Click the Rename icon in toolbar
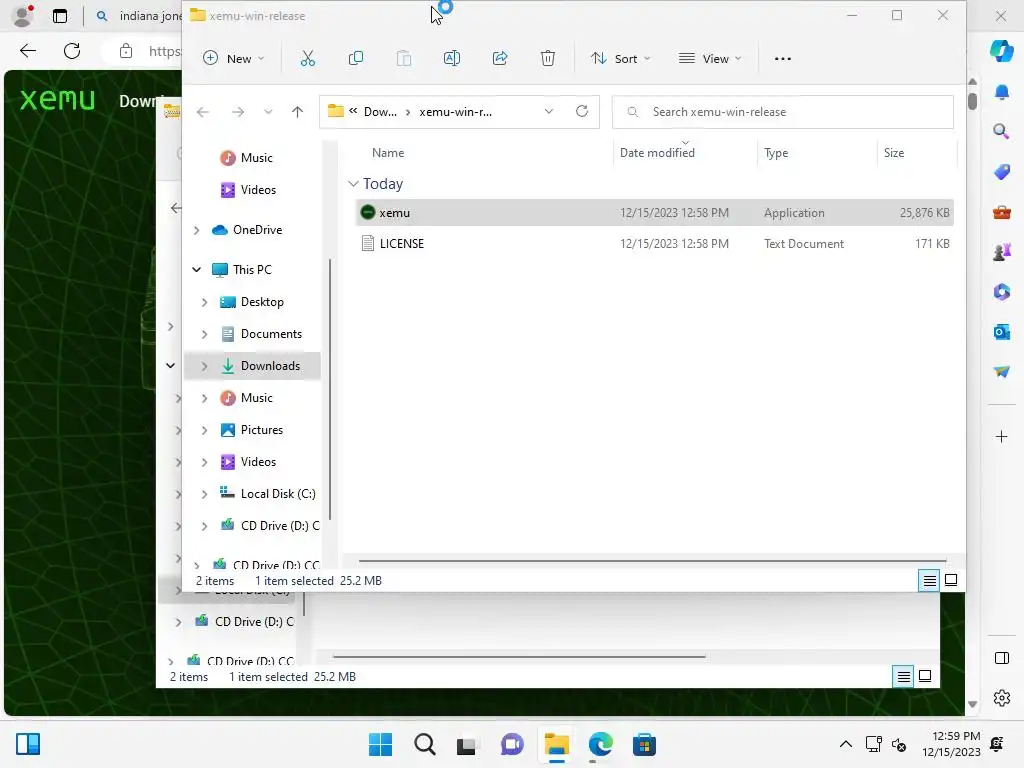This screenshot has width=1024, height=768. (x=451, y=59)
